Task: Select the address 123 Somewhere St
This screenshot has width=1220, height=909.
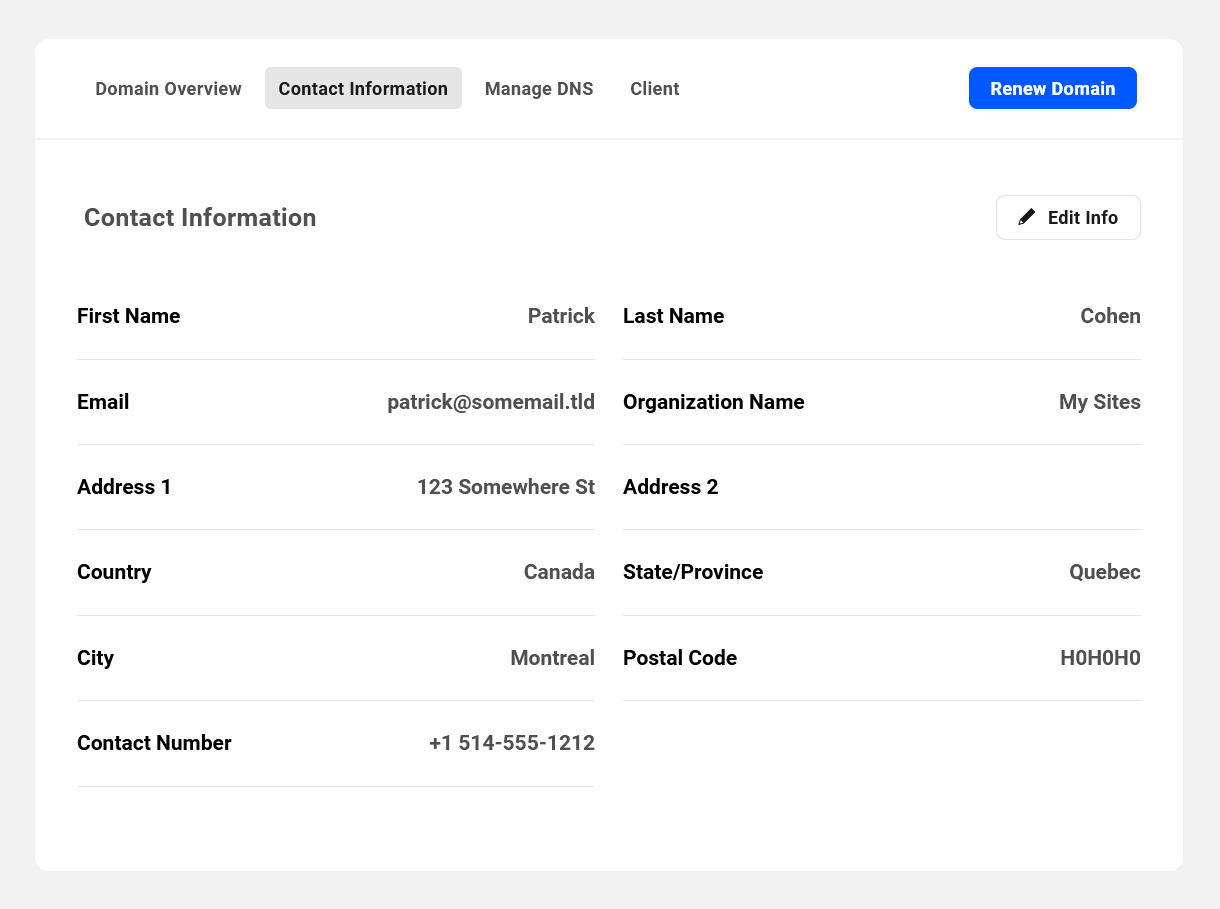Action: pos(506,487)
